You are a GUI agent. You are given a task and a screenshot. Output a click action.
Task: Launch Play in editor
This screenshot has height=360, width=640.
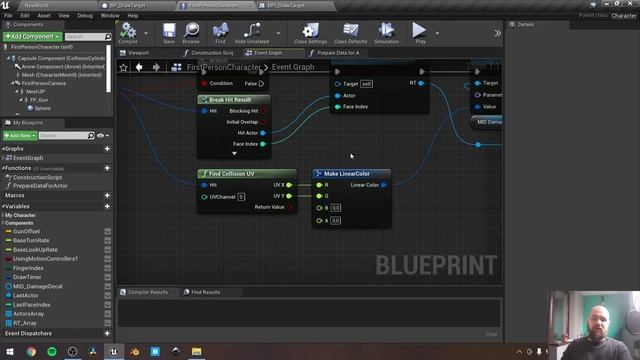pyautogui.click(x=420, y=33)
